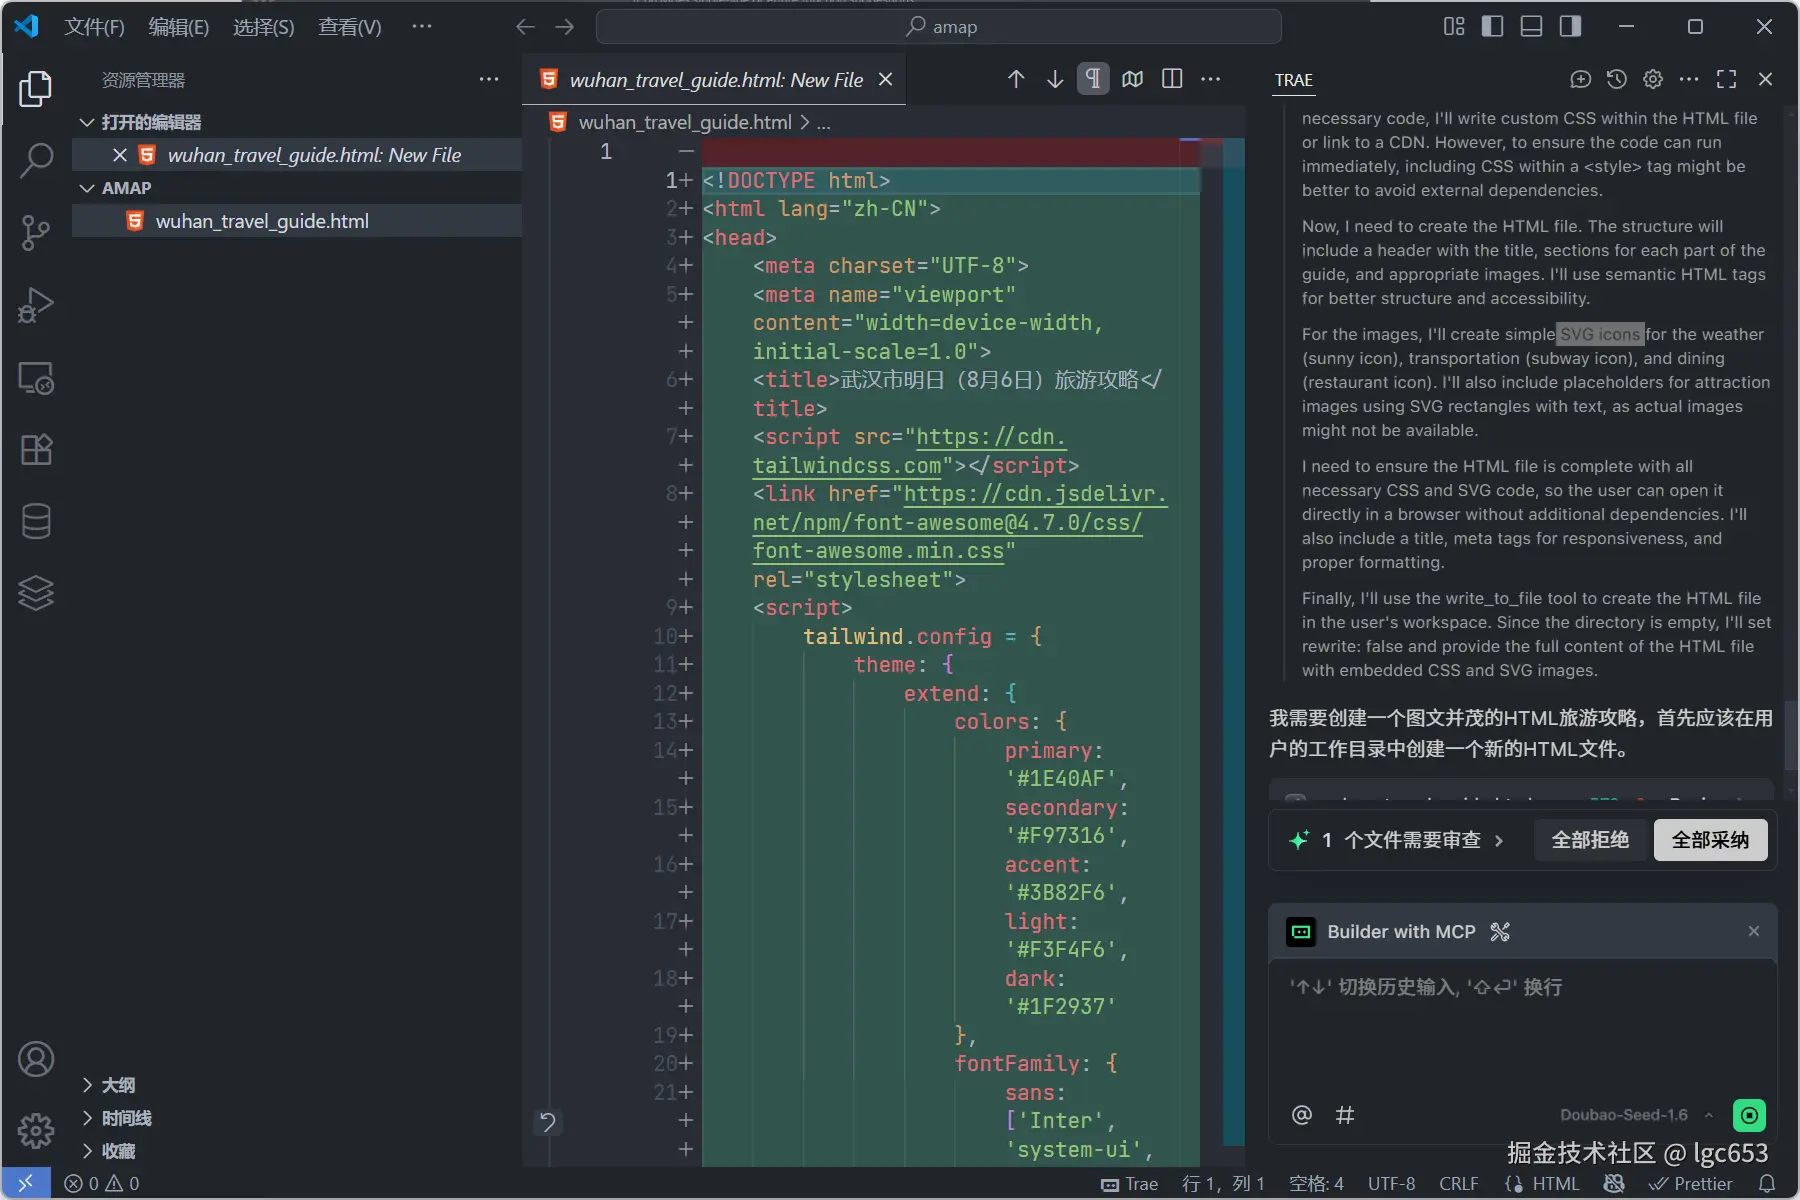Click the chat message input field
Viewport: 1800px width, 1200px height.
pos(1522,1030)
